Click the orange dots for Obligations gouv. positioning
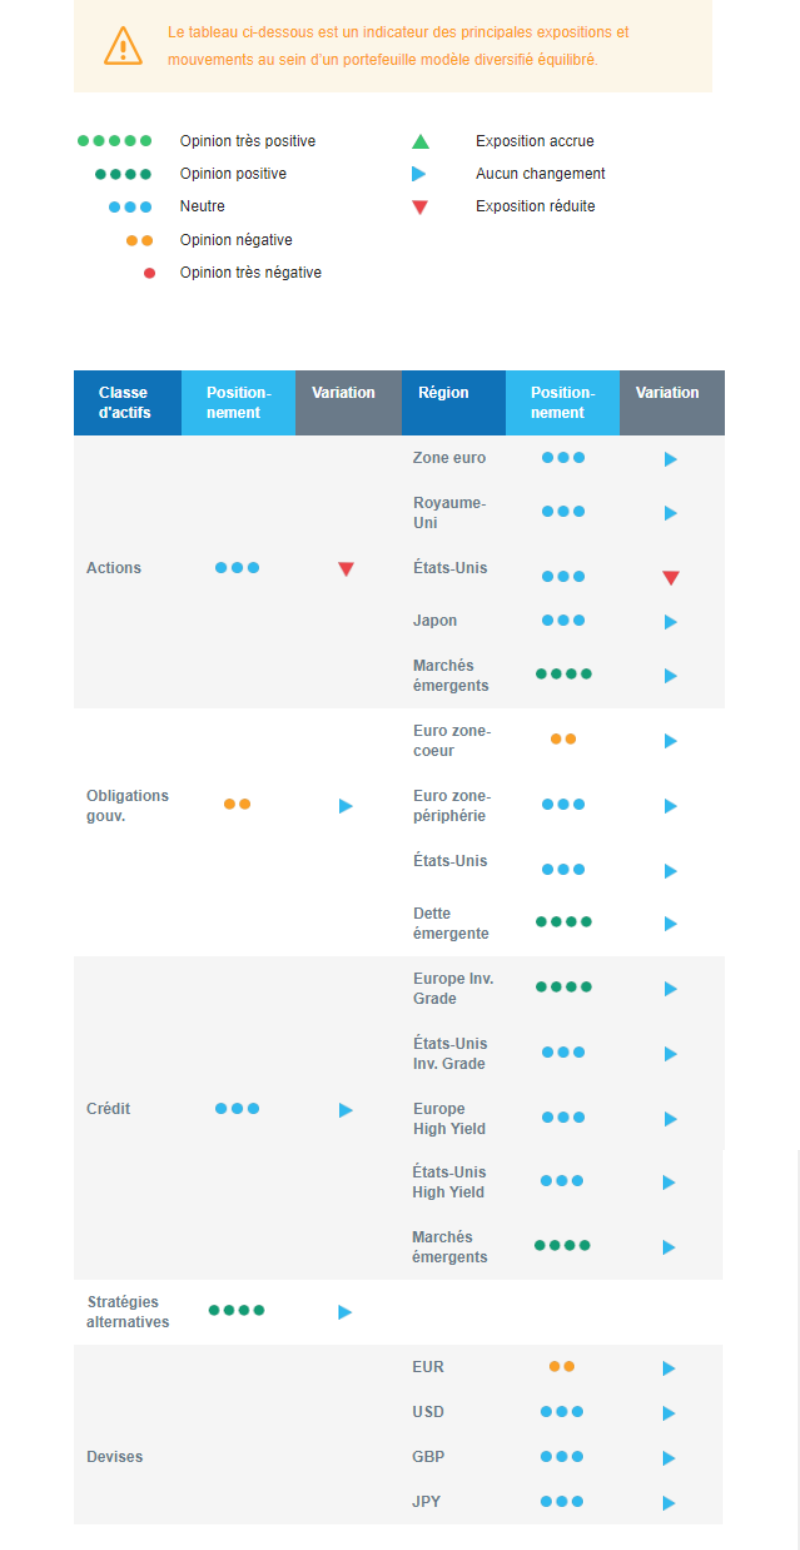The width and height of the screenshot is (800, 1550). [x=237, y=804]
